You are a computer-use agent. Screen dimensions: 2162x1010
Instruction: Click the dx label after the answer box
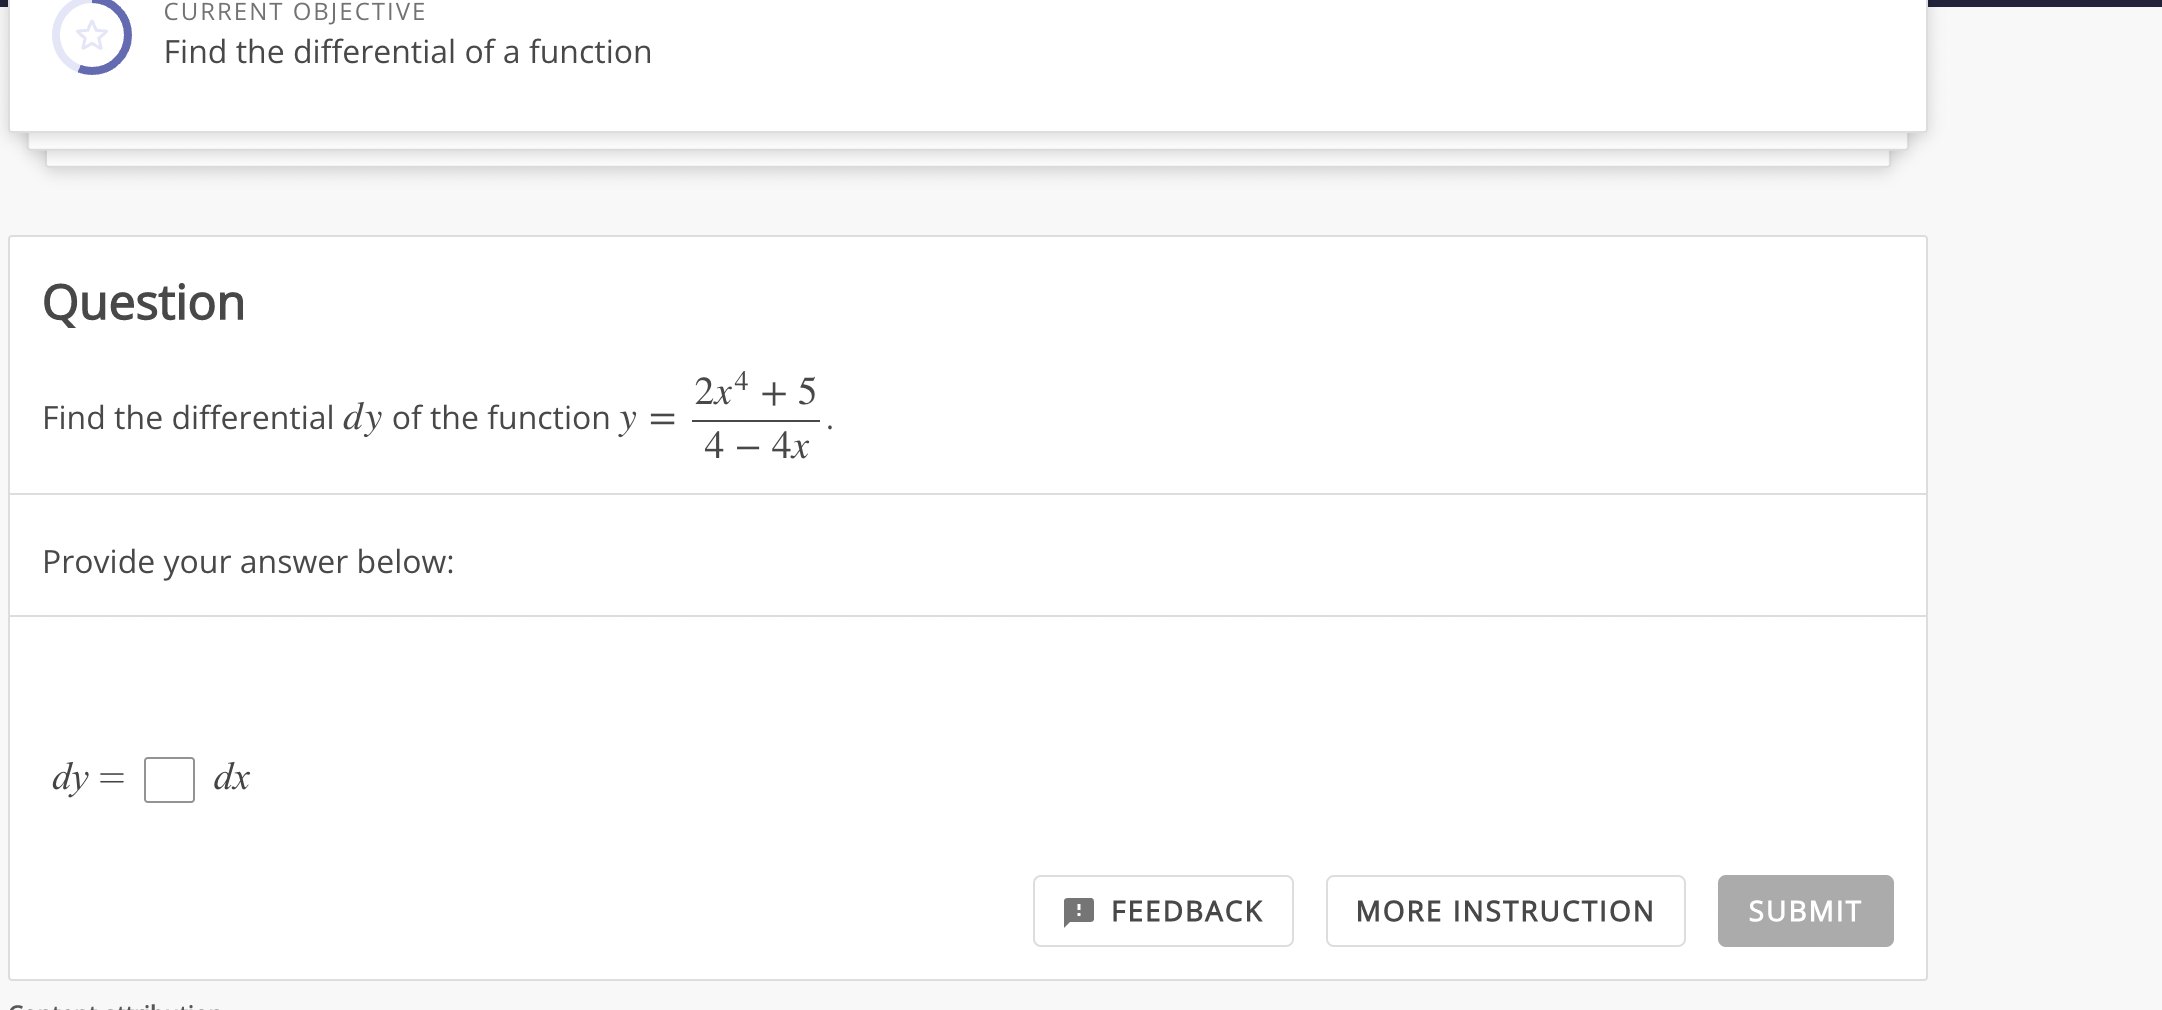(x=231, y=777)
